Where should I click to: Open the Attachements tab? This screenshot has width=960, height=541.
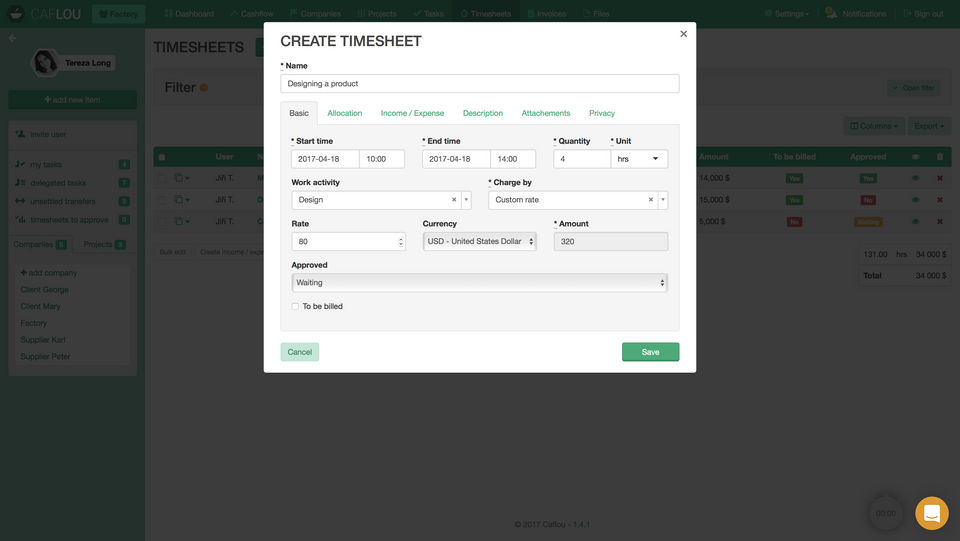point(546,113)
